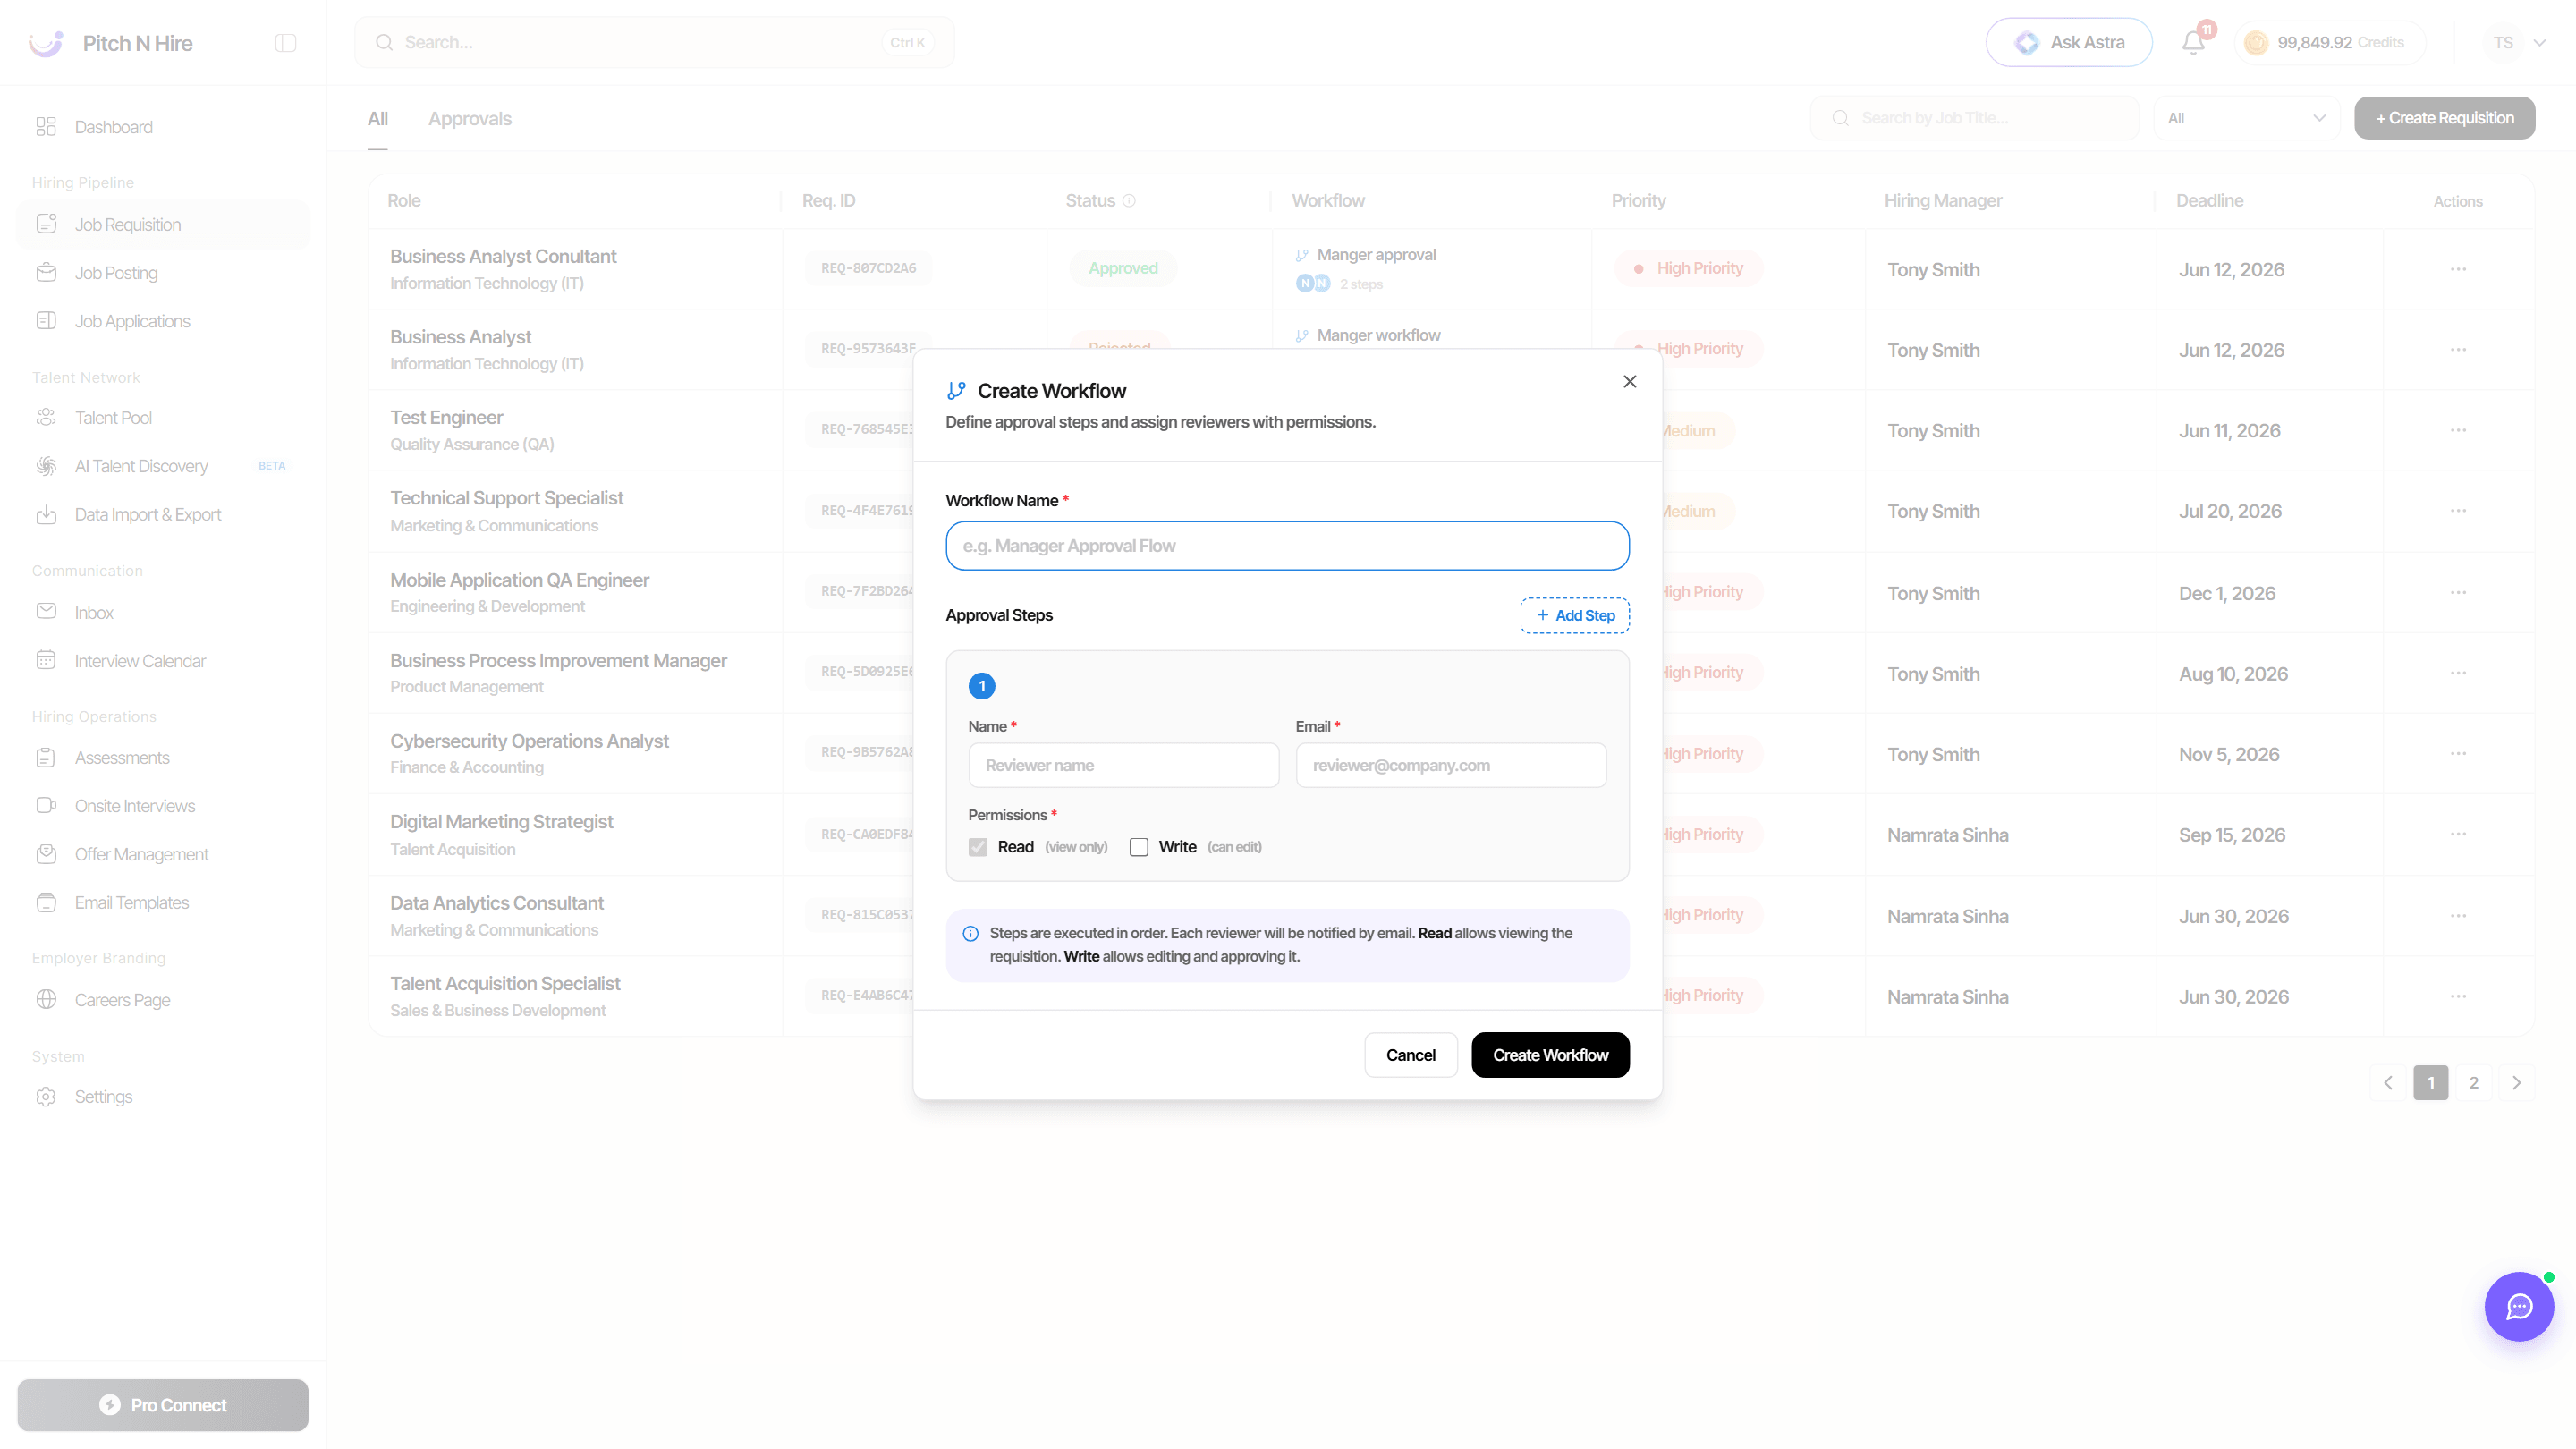Click the Inbox envelope icon

[46, 612]
